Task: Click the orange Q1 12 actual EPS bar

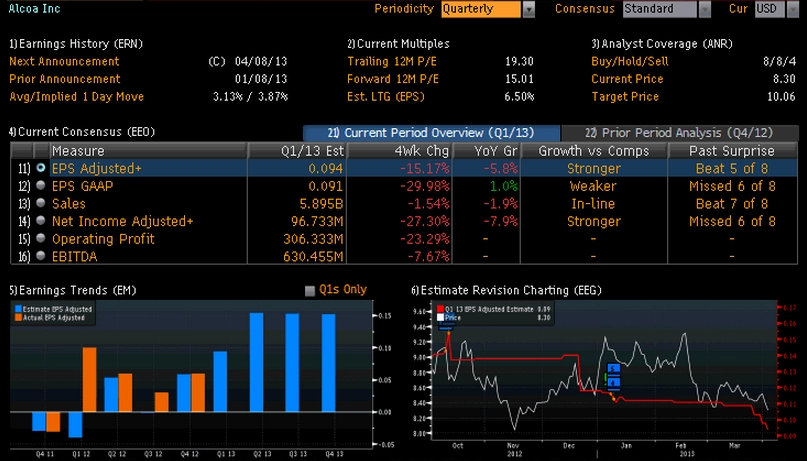Action: coord(90,380)
